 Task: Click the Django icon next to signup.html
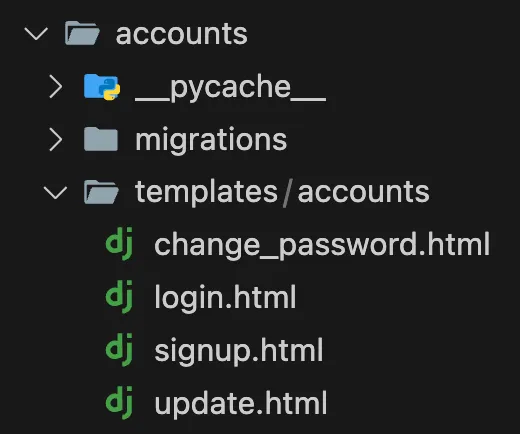coord(119,350)
